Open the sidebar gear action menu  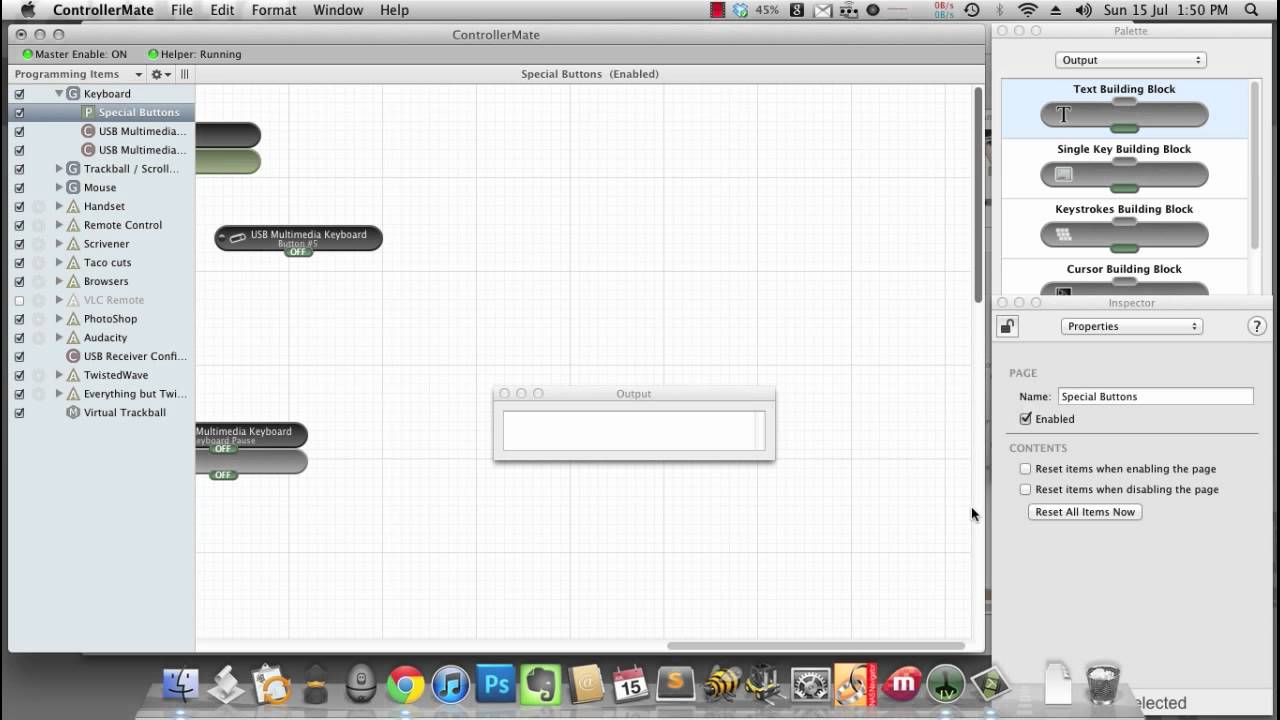[160, 74]
